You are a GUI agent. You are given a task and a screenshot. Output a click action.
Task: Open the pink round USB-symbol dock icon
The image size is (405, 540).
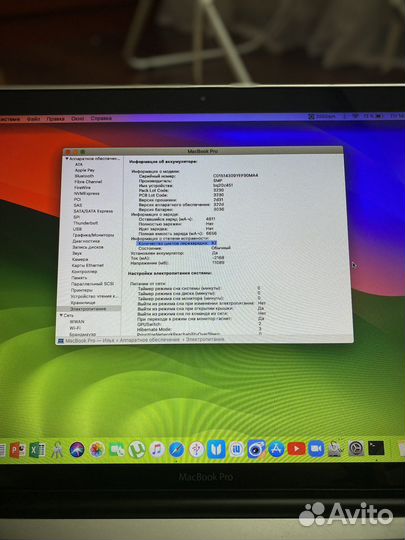[197, 449]
